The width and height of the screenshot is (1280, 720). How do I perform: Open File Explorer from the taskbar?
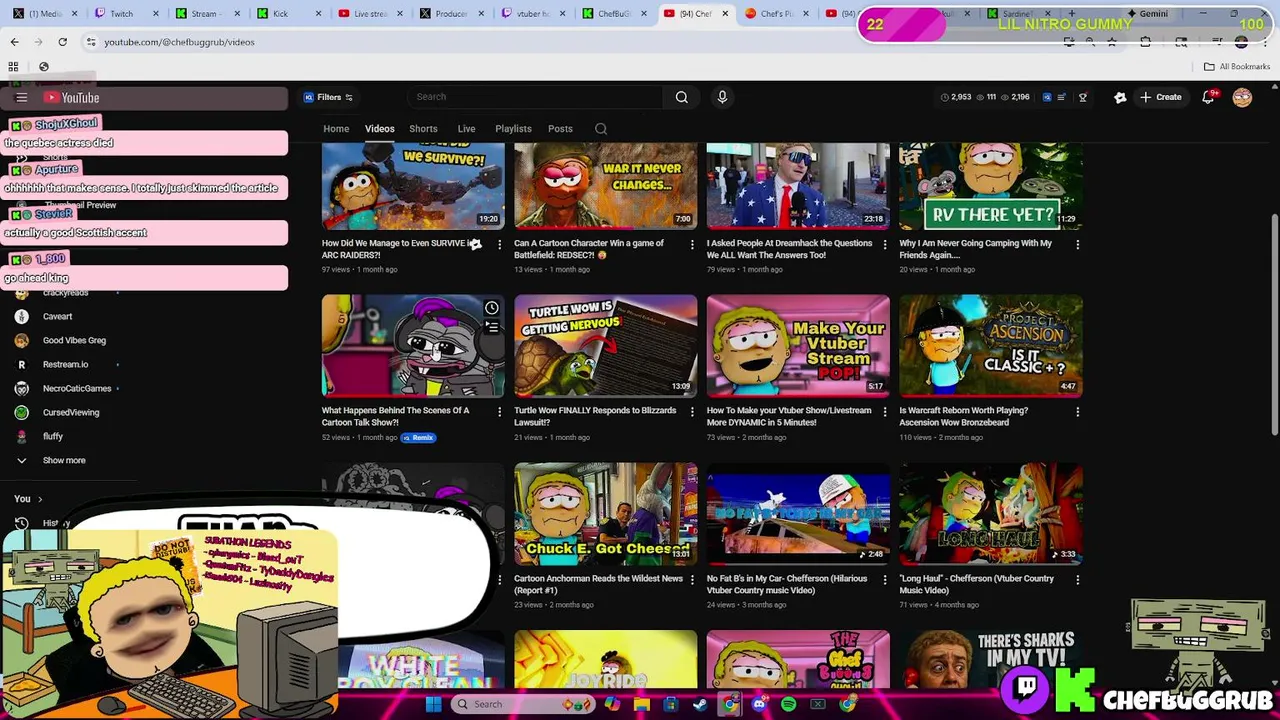click(642, 704)
